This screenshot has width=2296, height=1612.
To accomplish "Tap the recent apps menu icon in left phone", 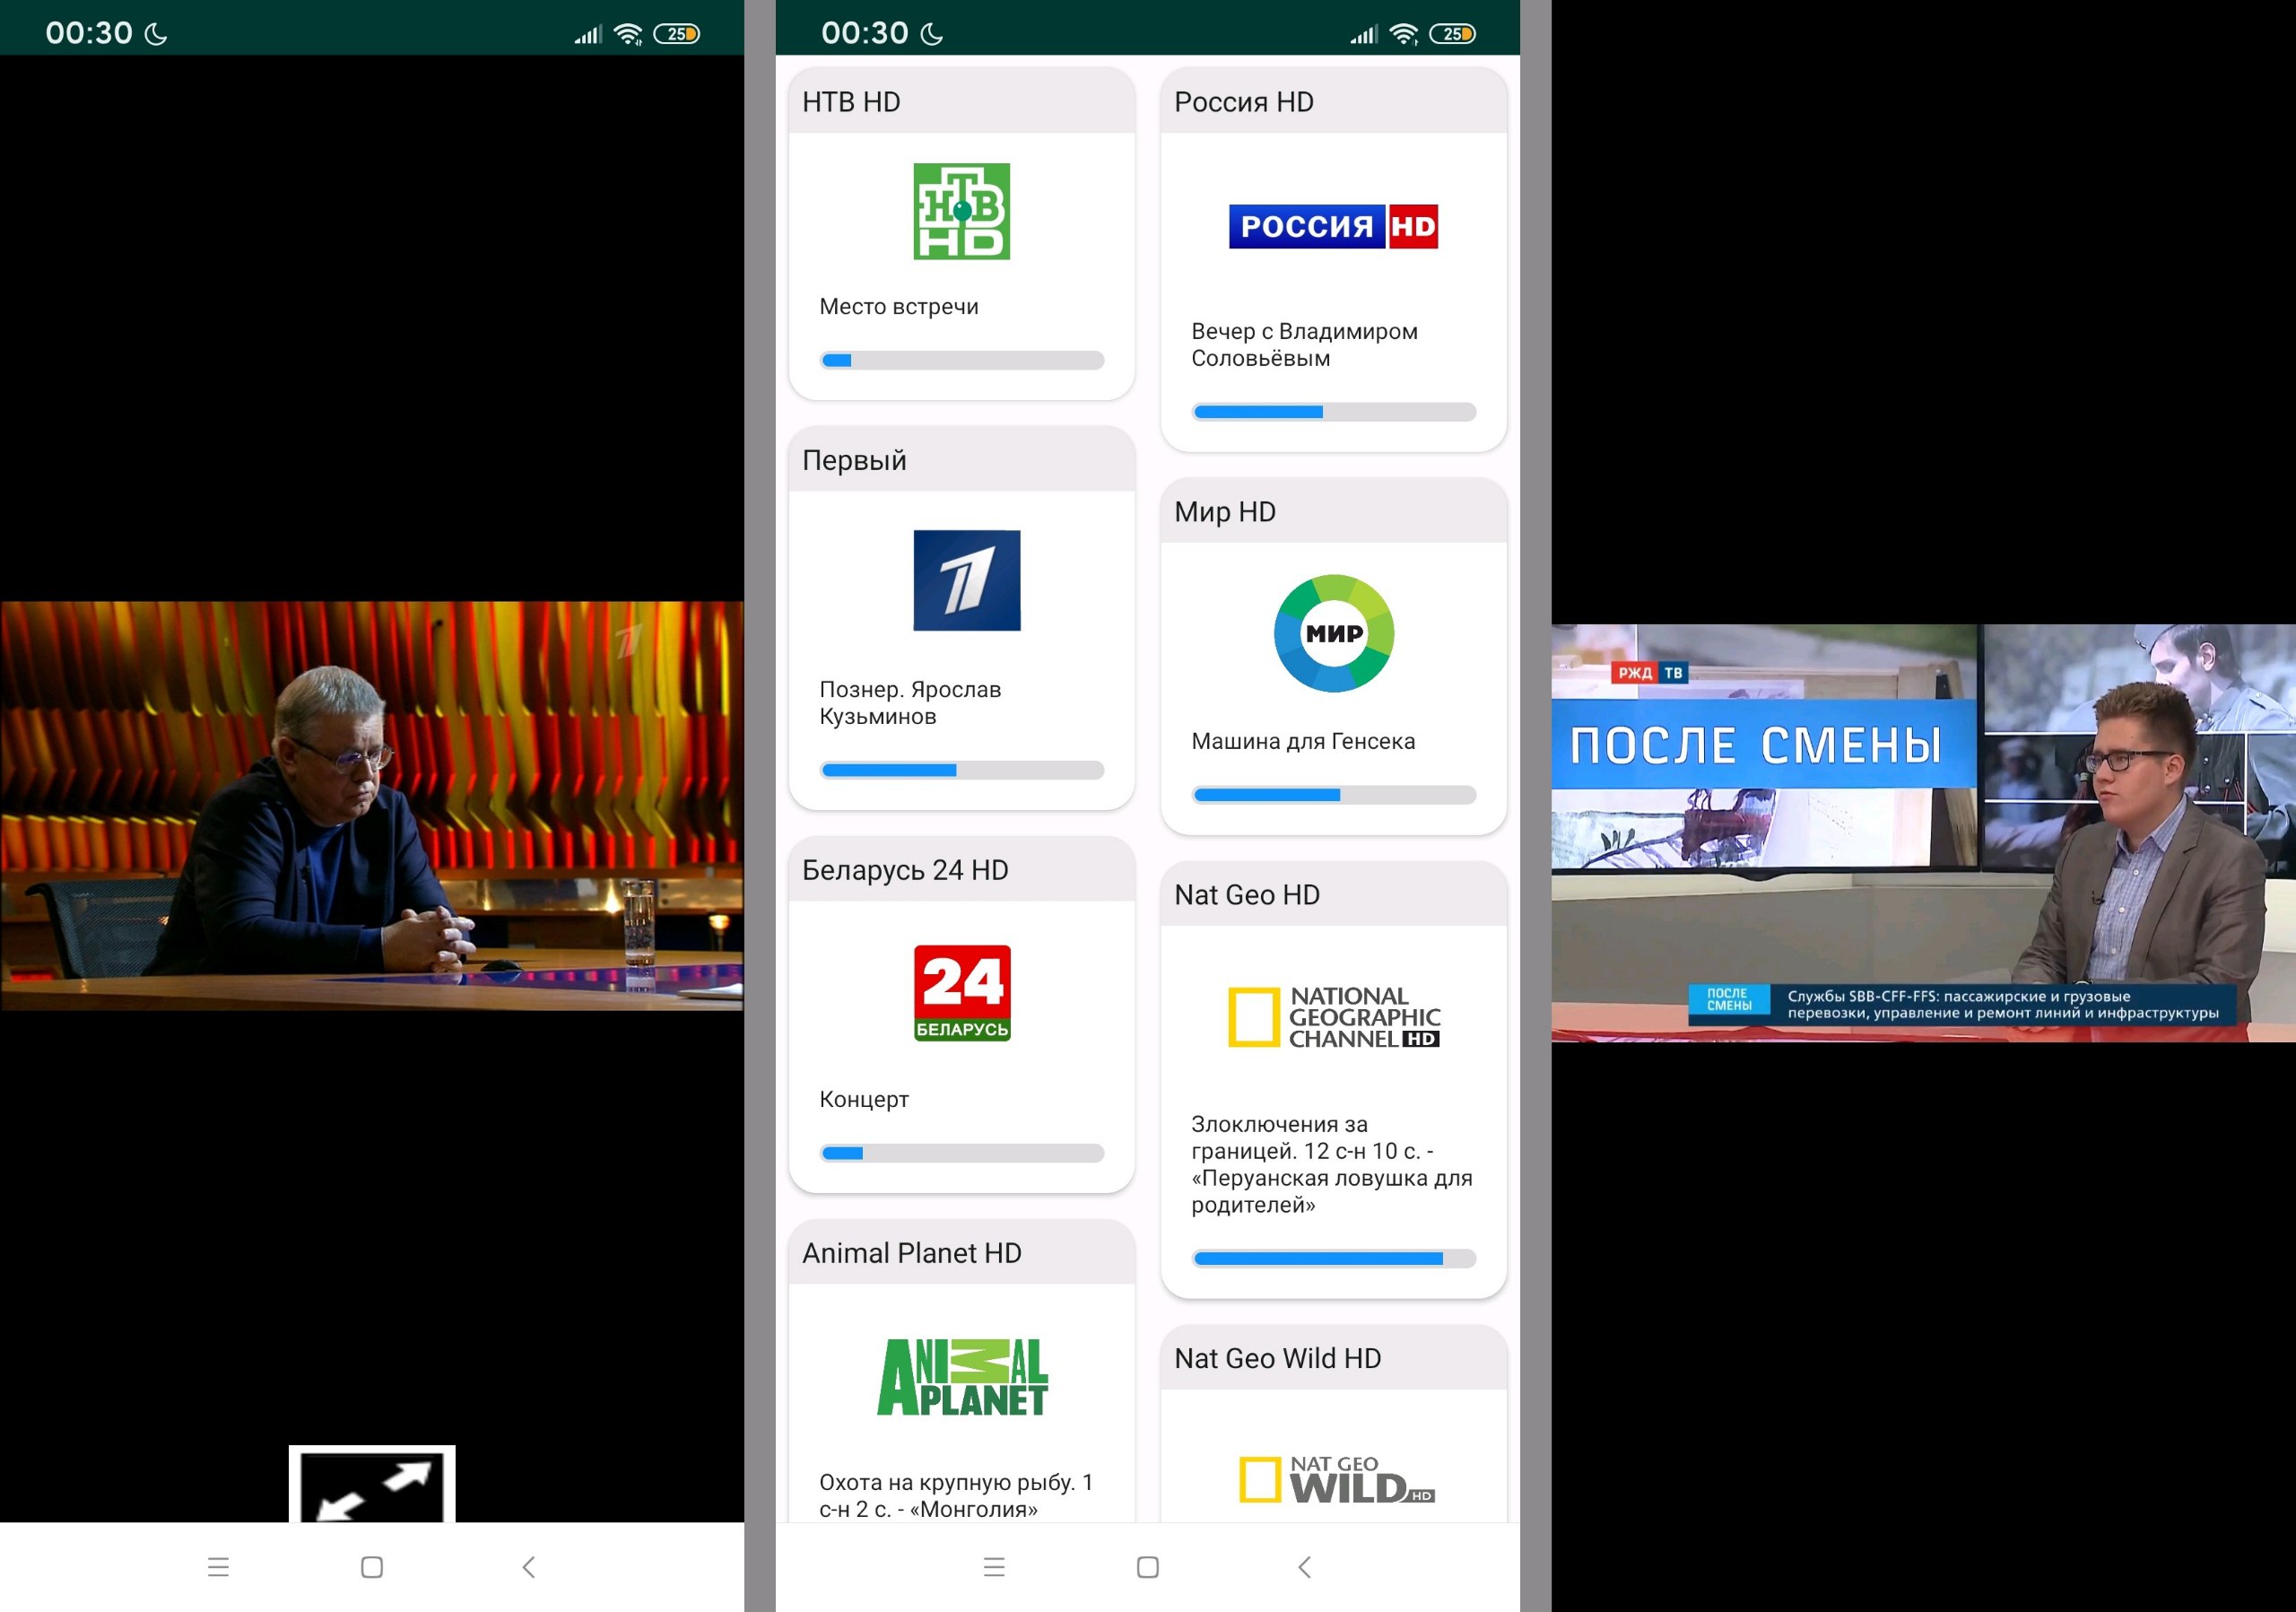I will point(218,1567).
